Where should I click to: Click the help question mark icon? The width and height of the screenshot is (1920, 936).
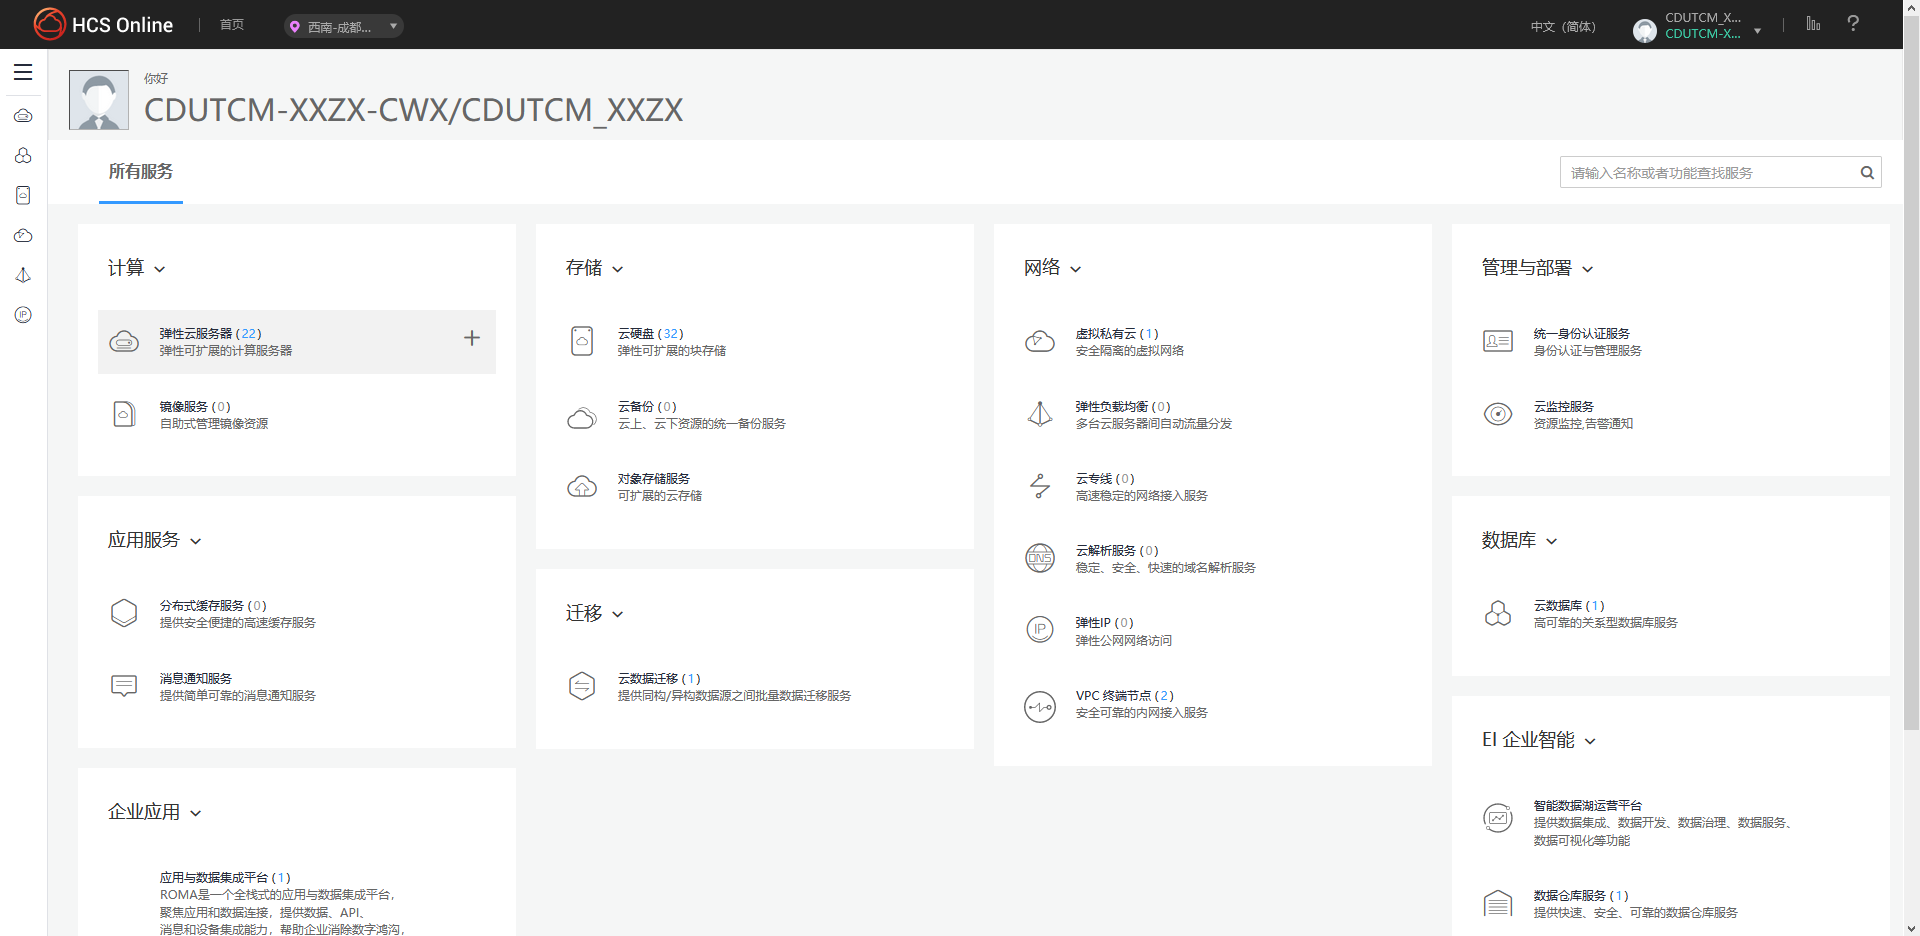[x=1853, y=24]
